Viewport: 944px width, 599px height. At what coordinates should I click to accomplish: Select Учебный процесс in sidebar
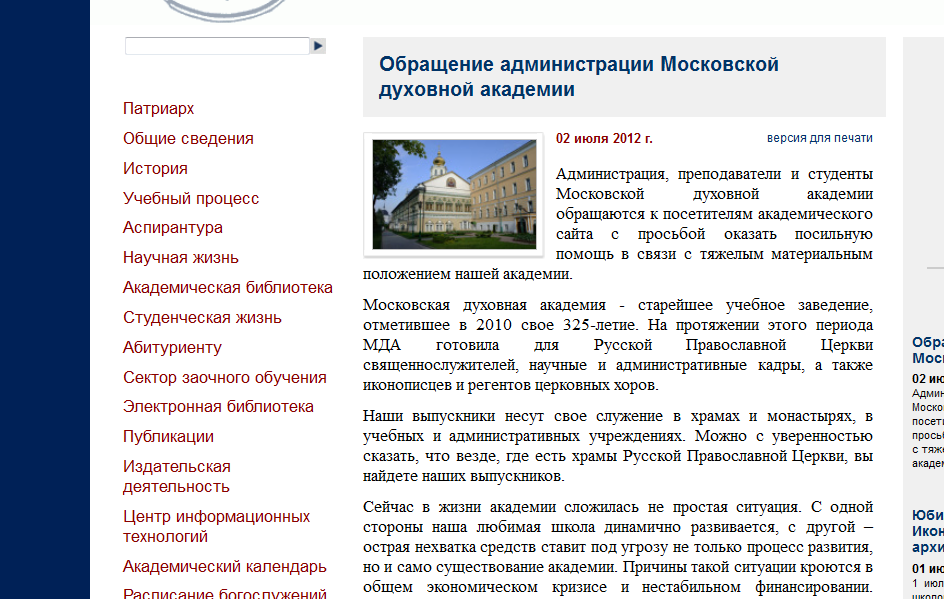click(191, 198)
